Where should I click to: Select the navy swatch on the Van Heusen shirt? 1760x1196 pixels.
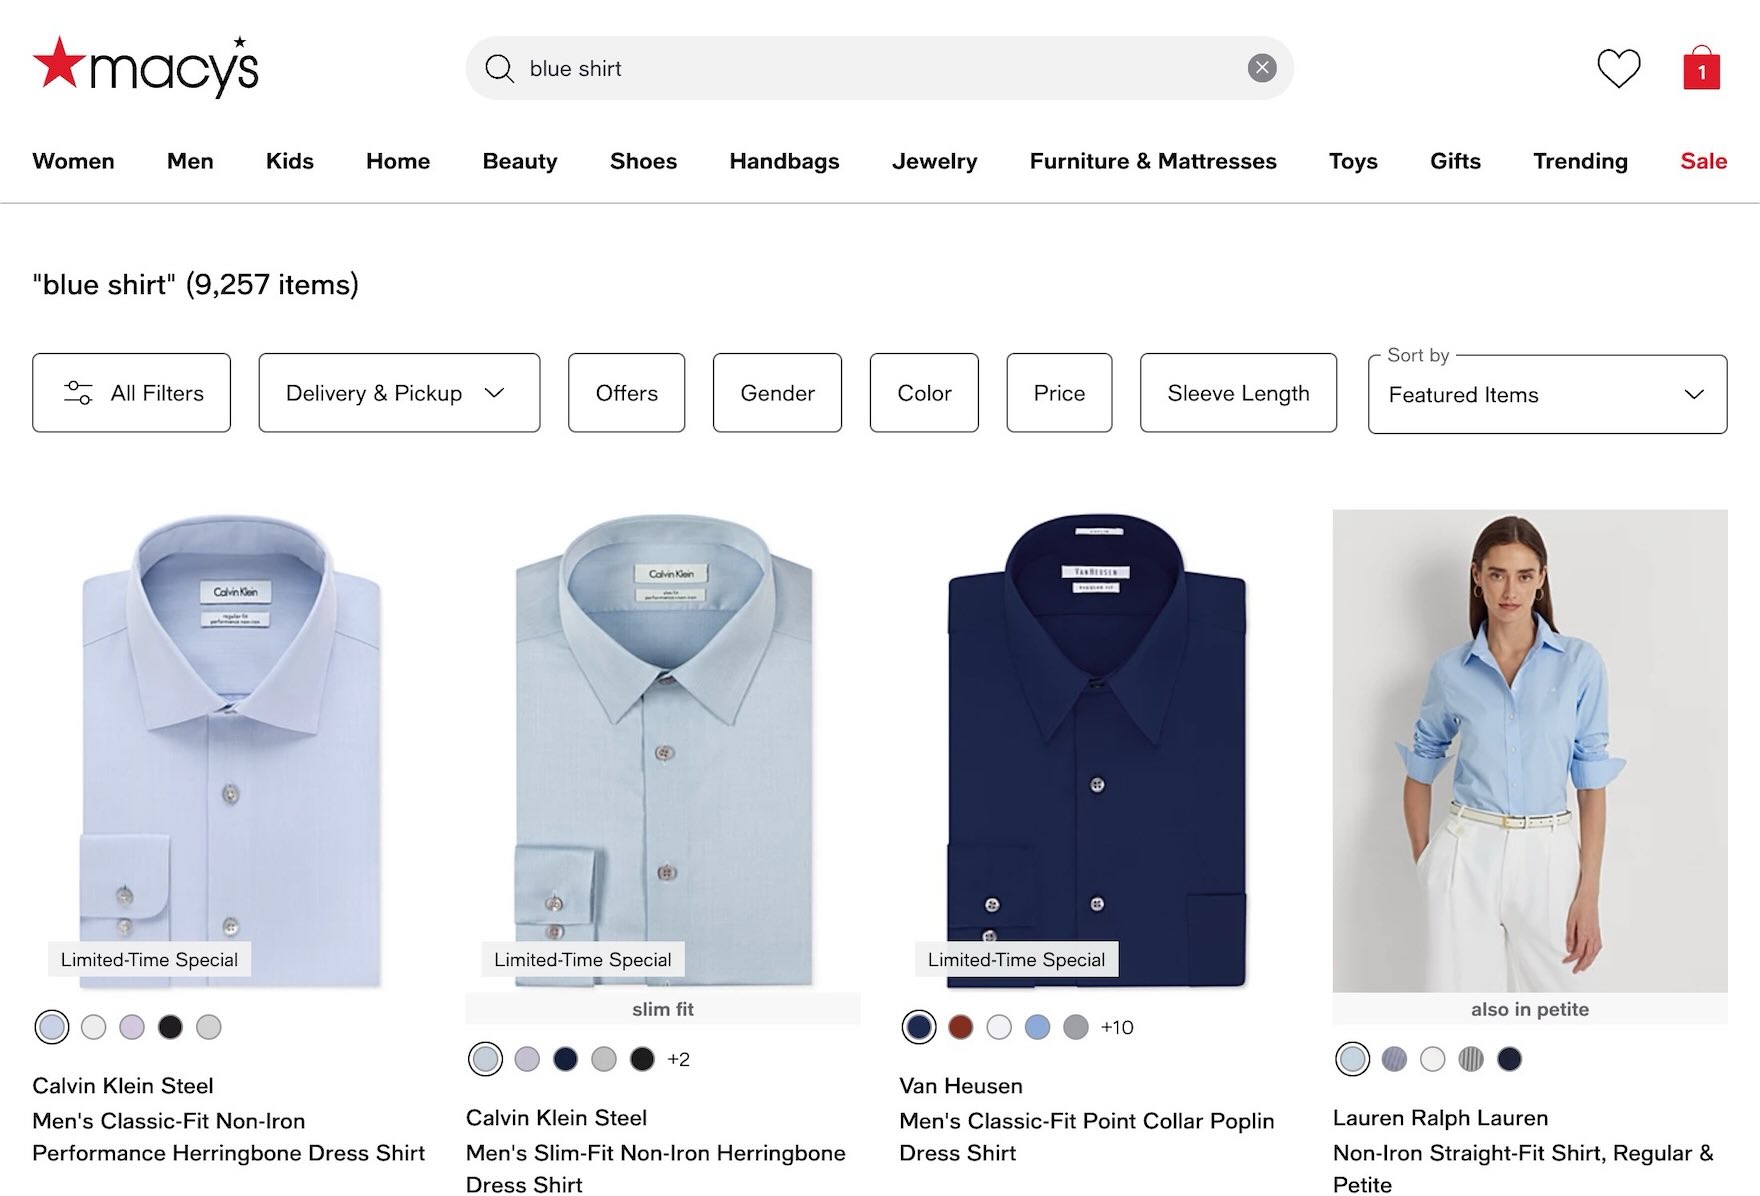(919, 1026)
